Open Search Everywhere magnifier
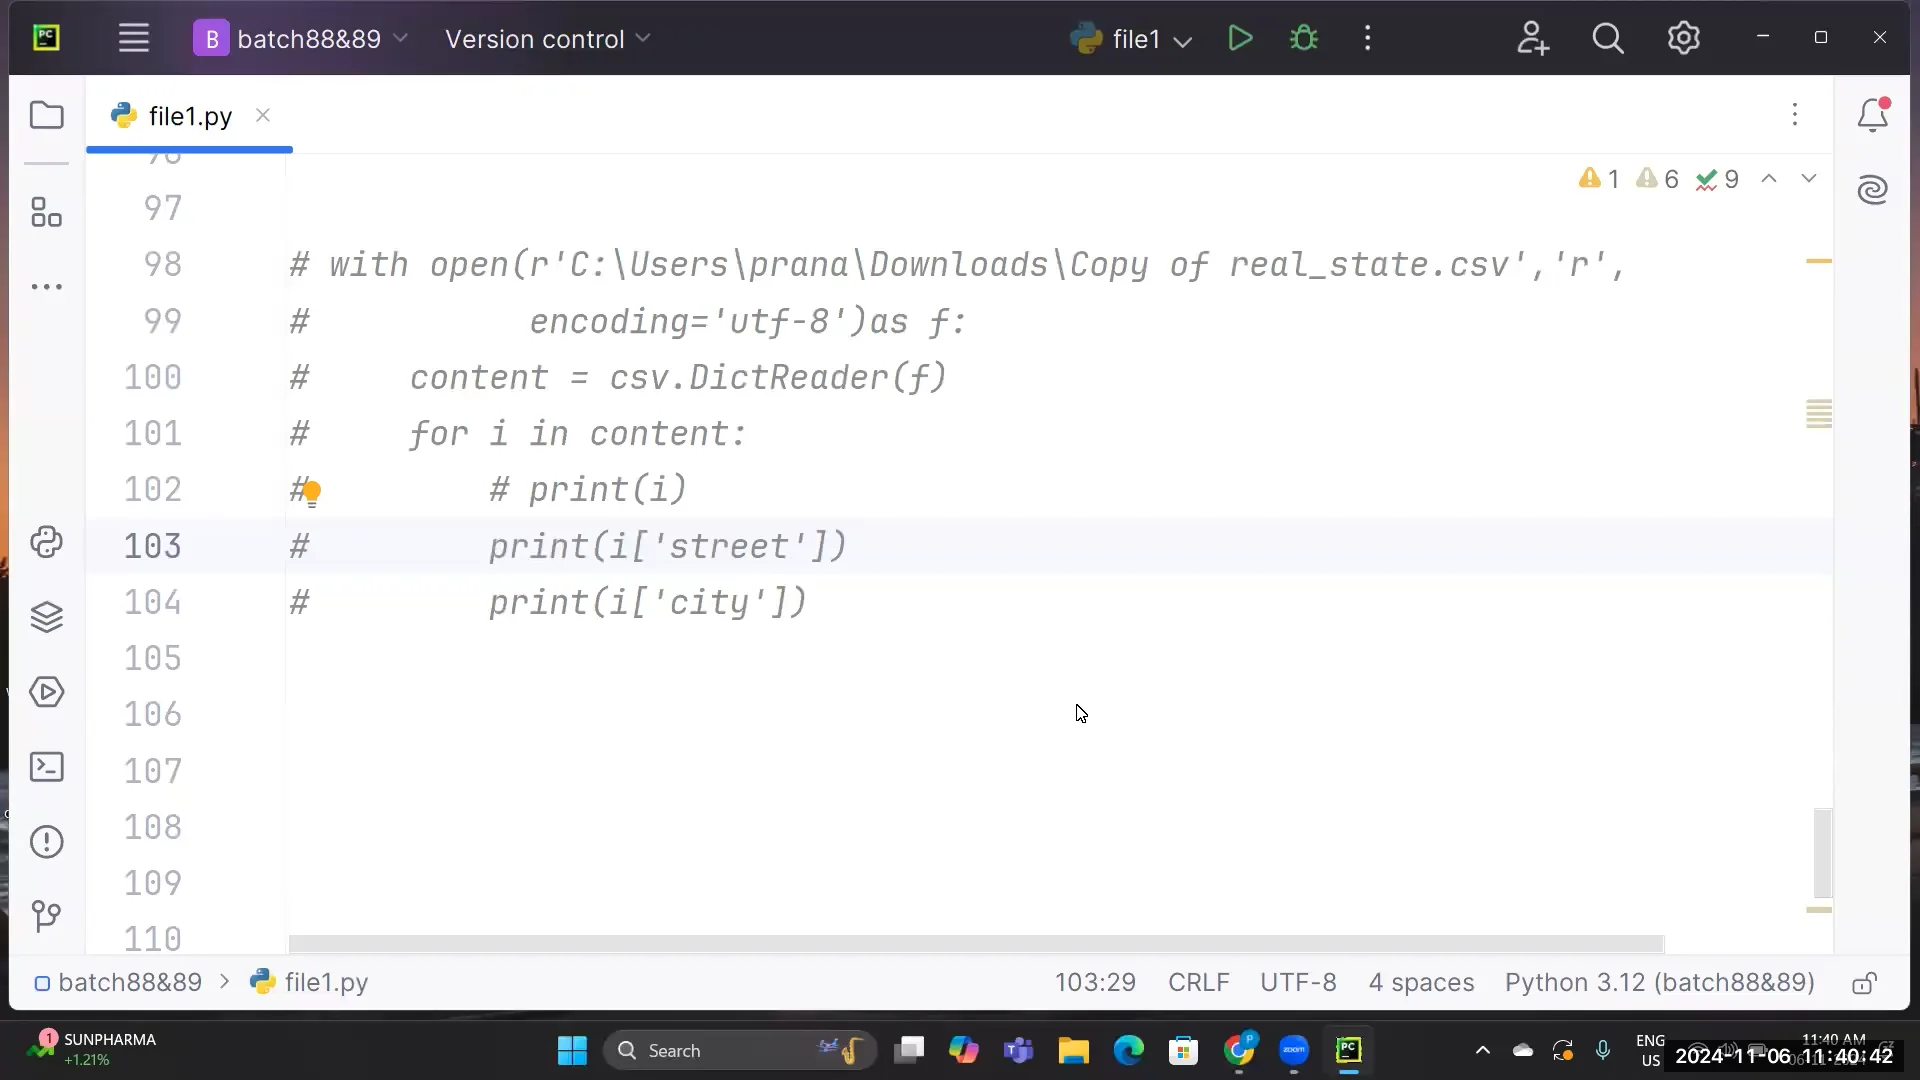The image size is (1920, 1080). tap(1608, 38)
